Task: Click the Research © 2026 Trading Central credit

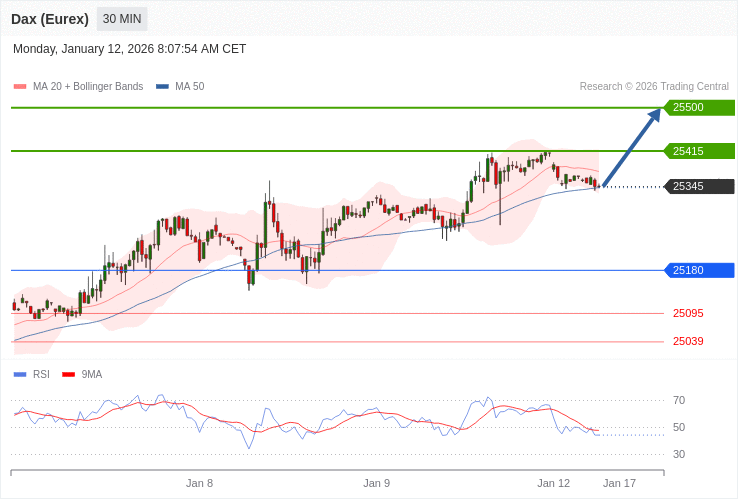Action: tap(654, 87)
